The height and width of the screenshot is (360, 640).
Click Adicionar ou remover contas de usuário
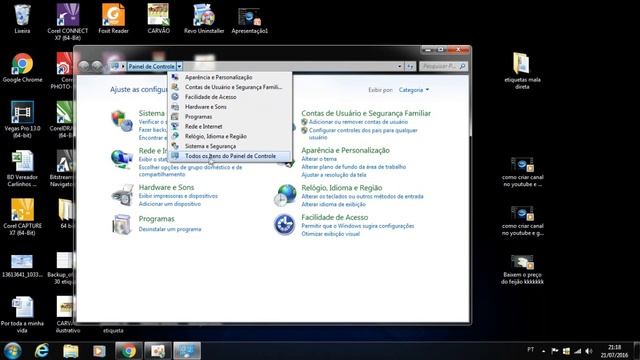tap(358, 122)
